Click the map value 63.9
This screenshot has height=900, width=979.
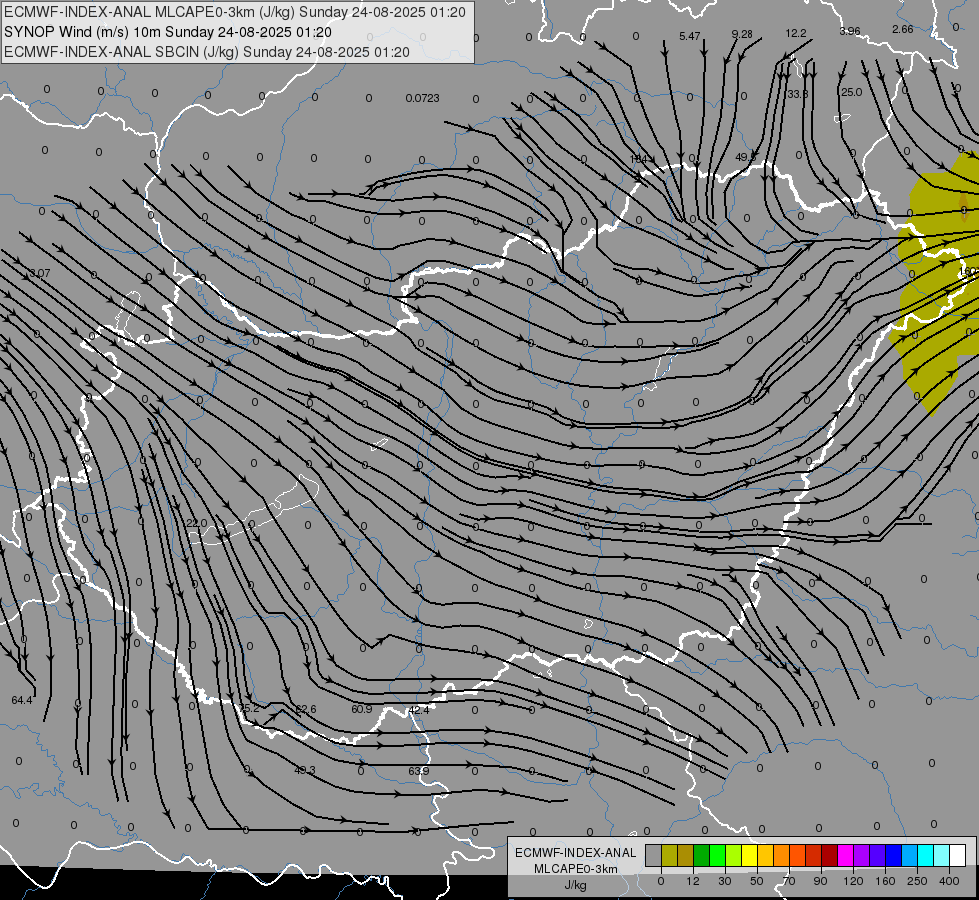[x=418, y=771]
